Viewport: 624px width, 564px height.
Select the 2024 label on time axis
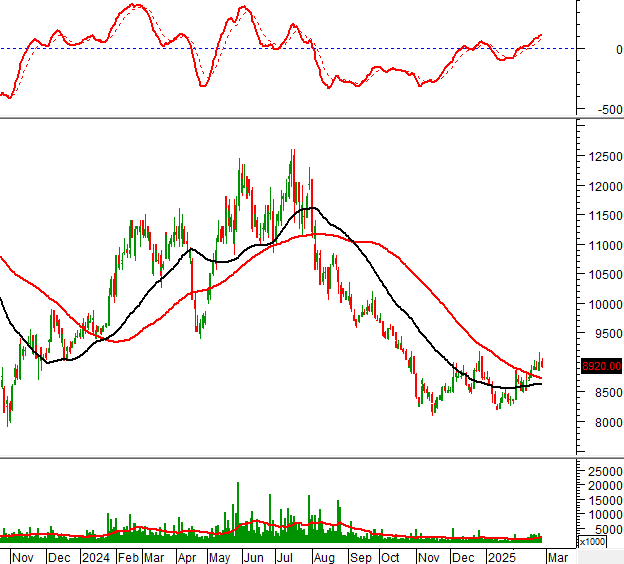(x=96, y=555)
